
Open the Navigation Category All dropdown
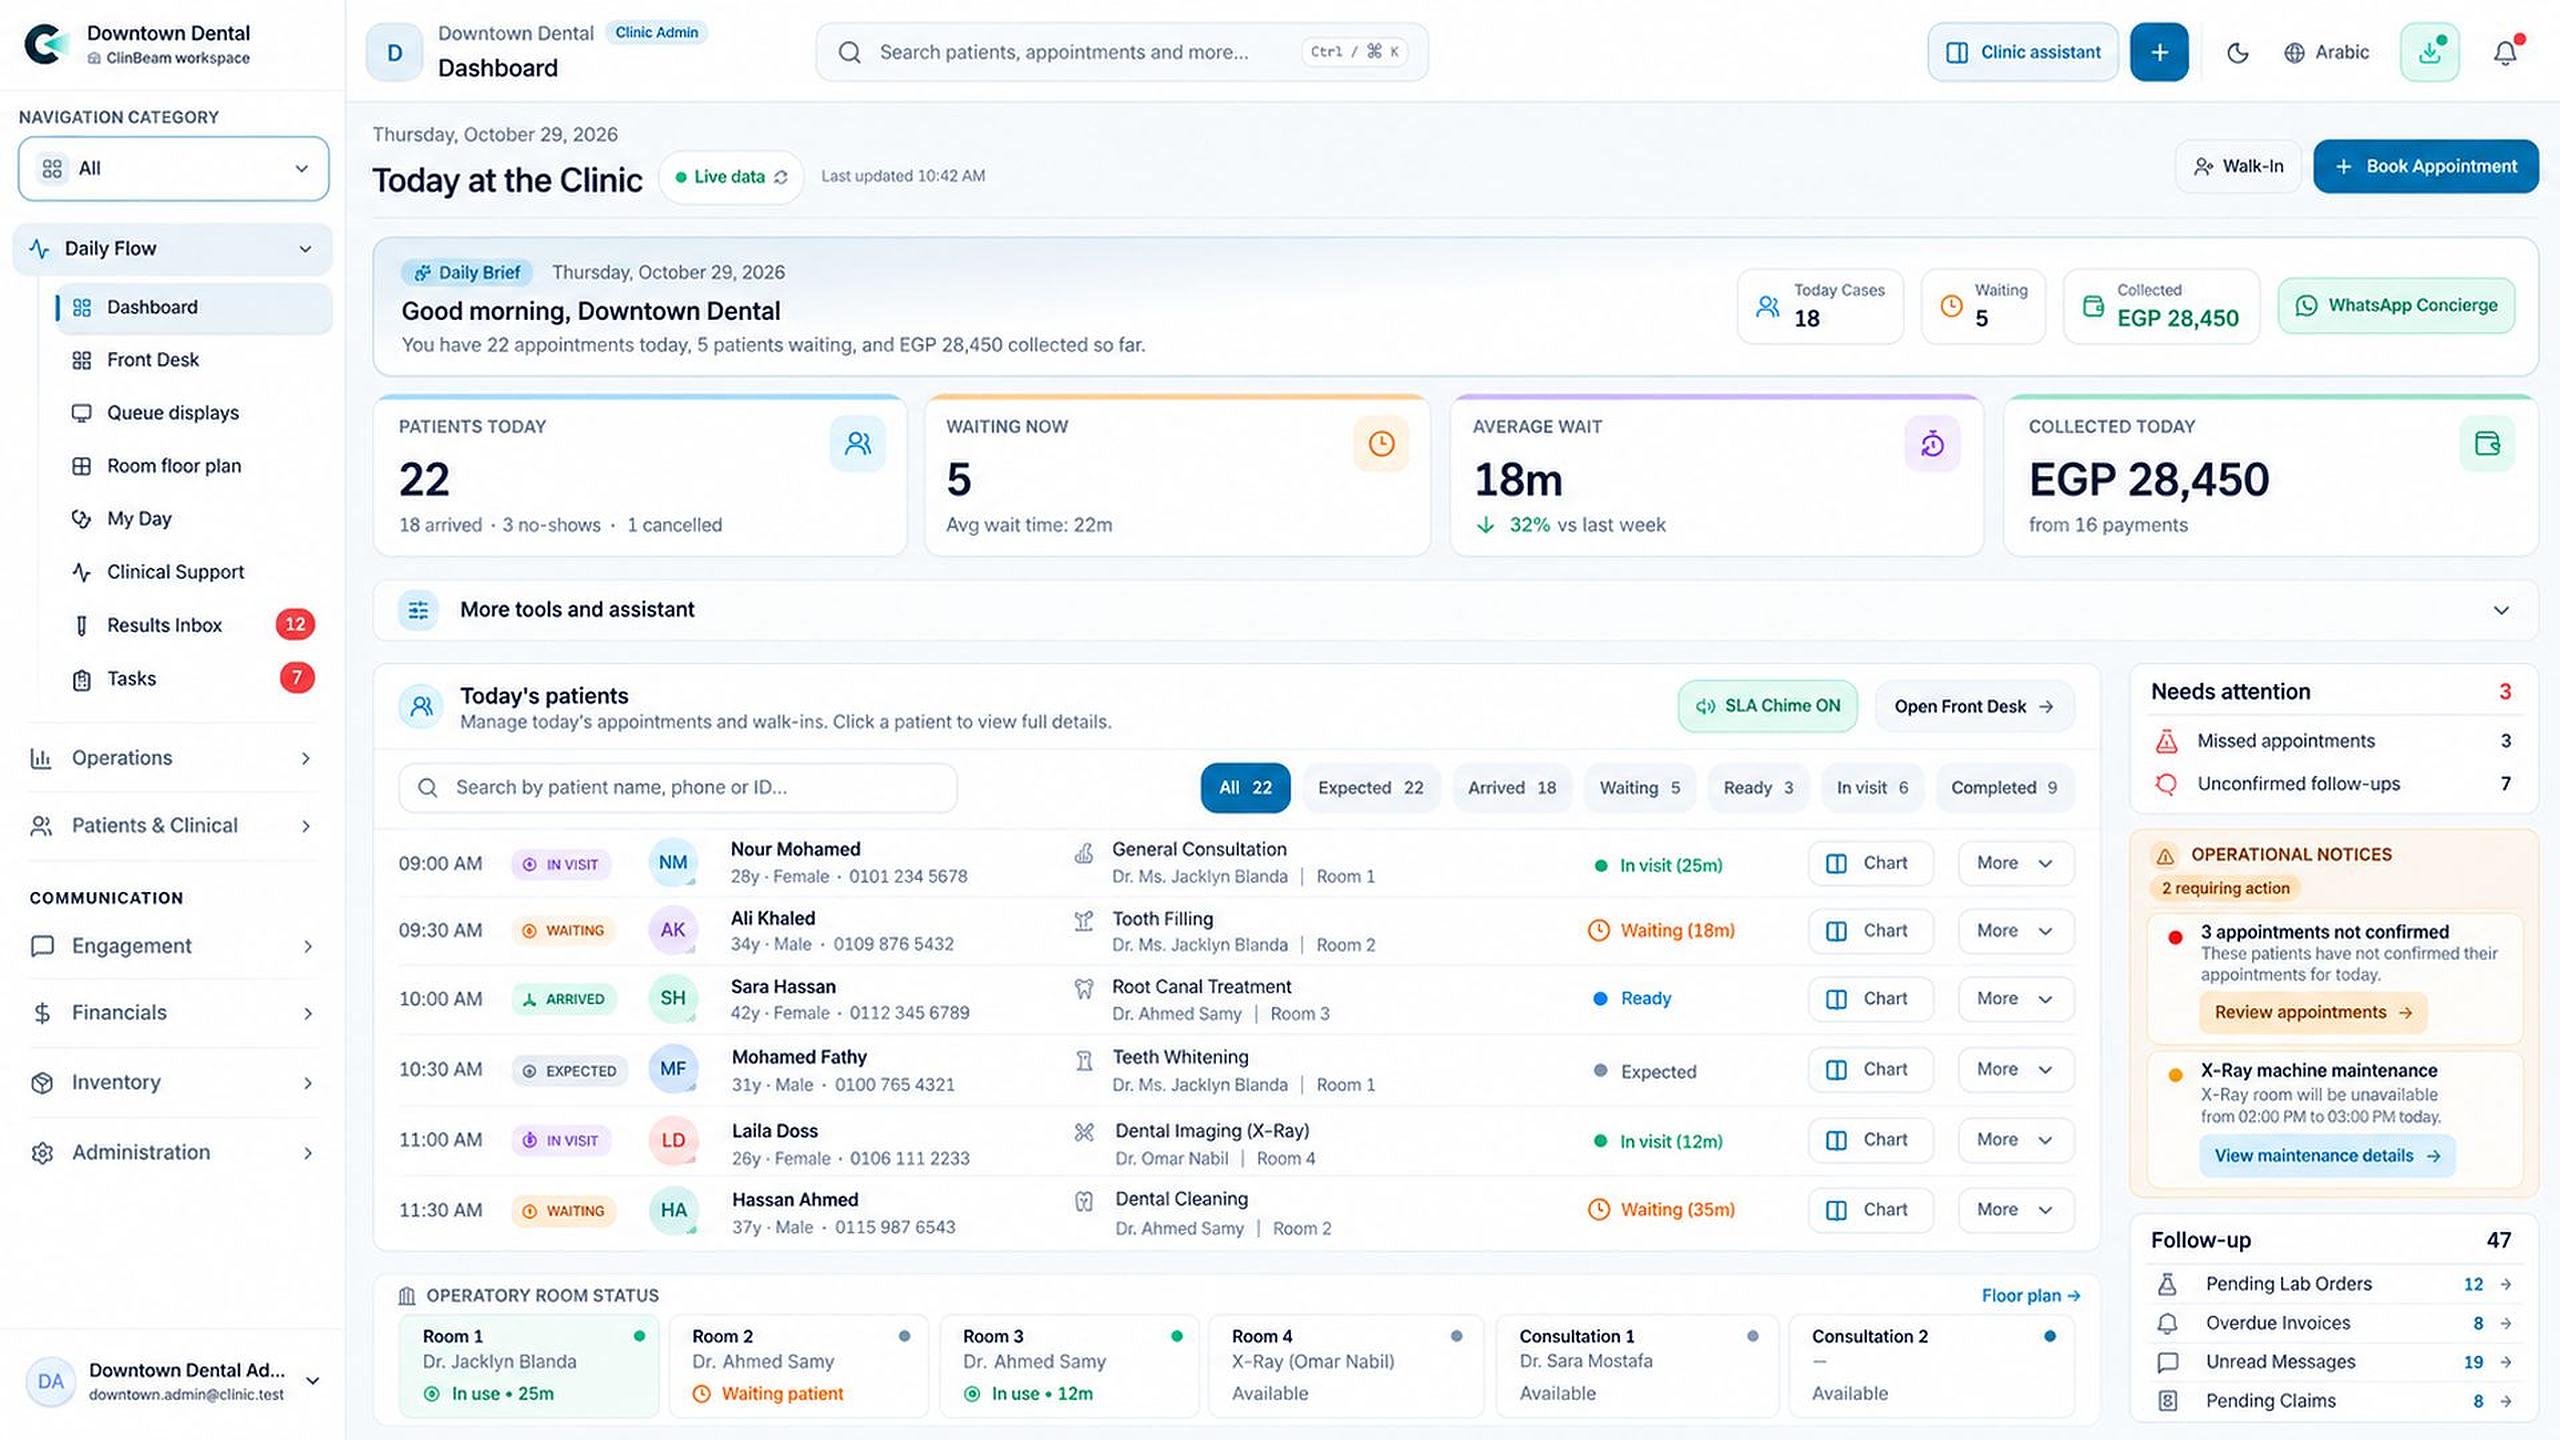tap(174, 168)
